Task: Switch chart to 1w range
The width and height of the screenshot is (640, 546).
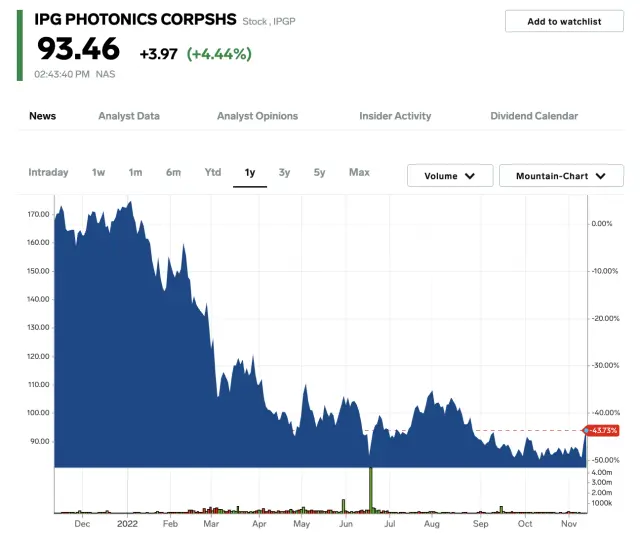Action: 98,172
